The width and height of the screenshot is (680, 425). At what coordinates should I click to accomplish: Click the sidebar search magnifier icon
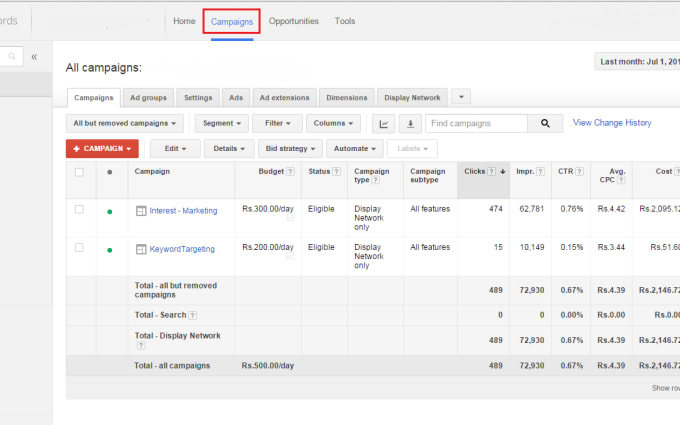coord(12,56)
